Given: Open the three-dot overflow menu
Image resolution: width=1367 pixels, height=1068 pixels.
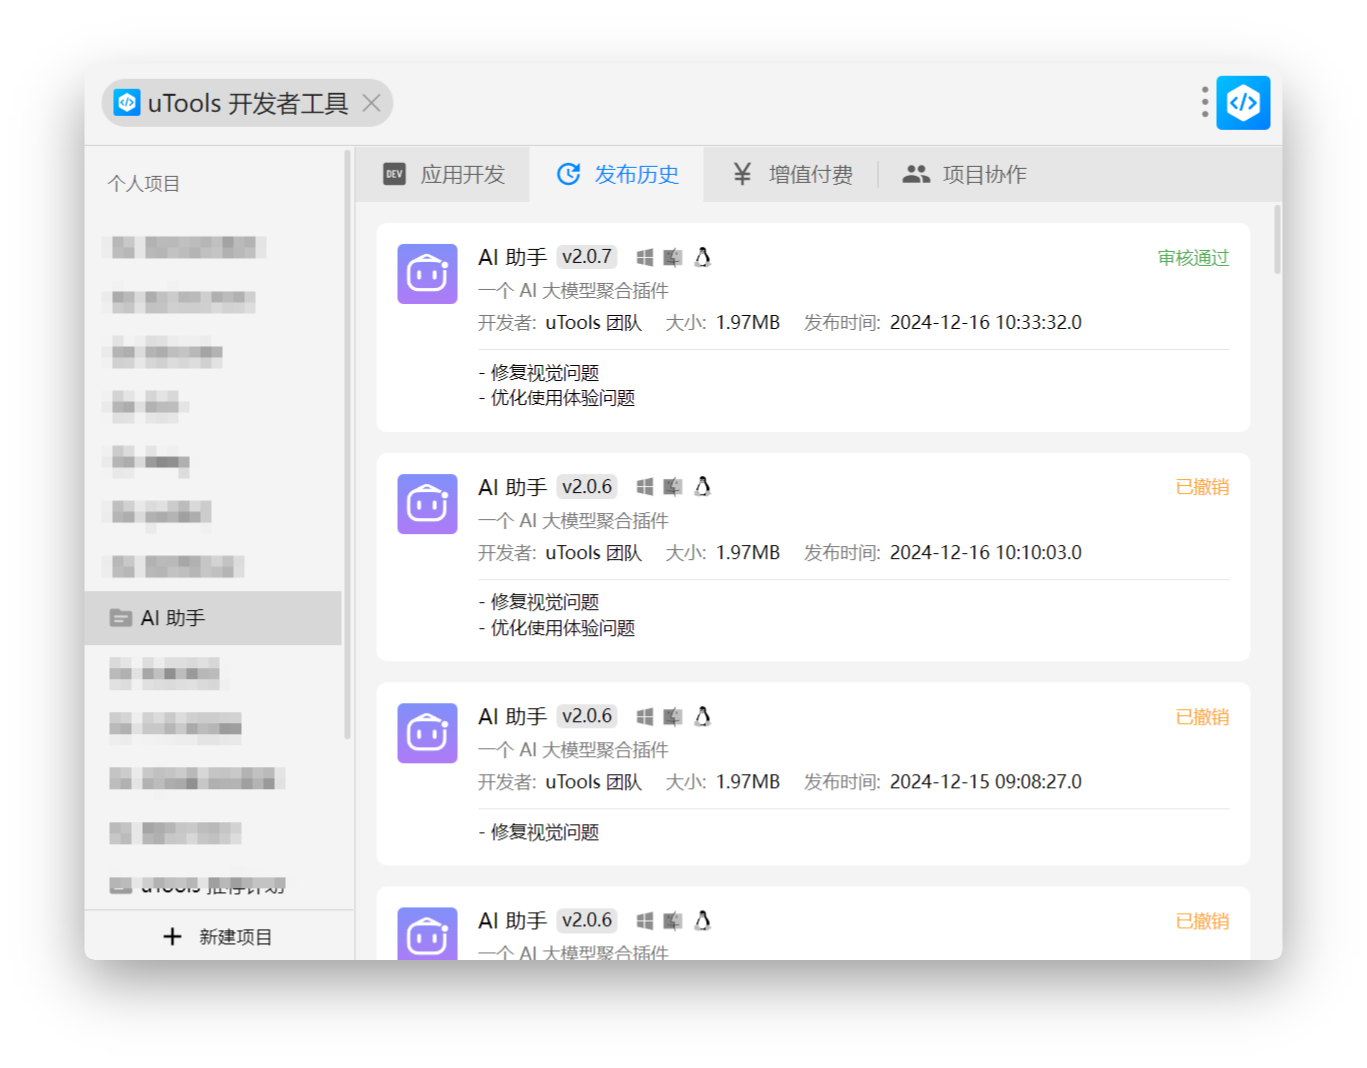Looking at the screenshot, I should click(1203, 102).
